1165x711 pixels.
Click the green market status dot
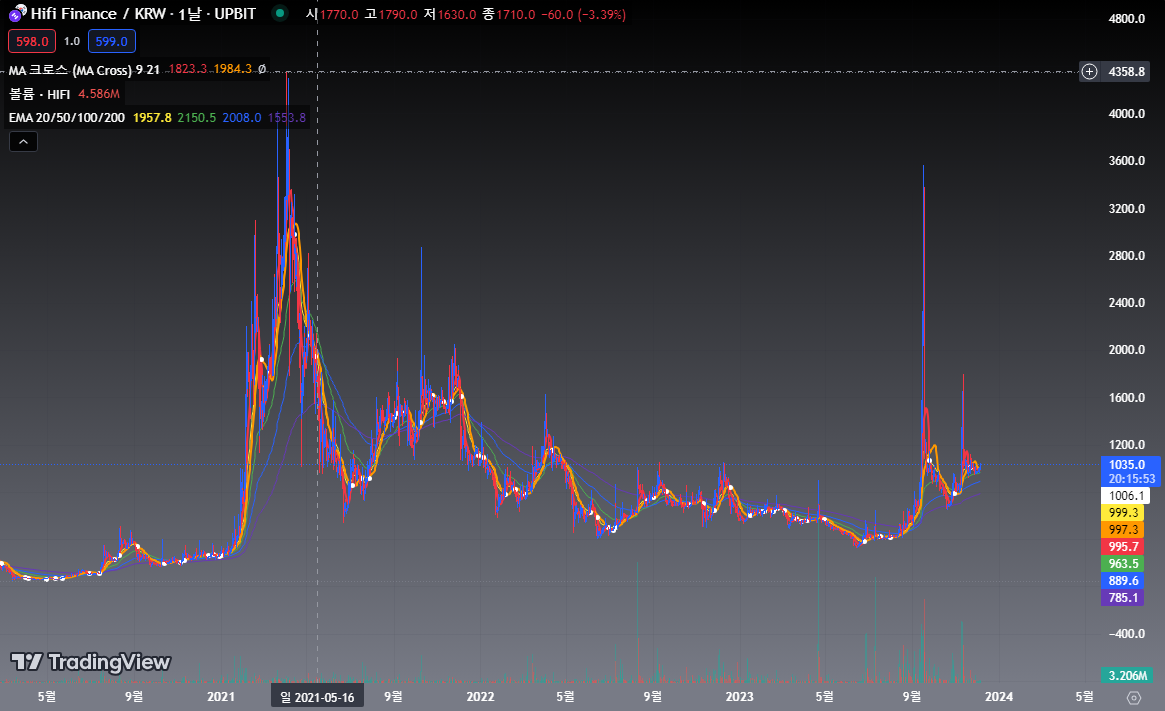point(279,13)
